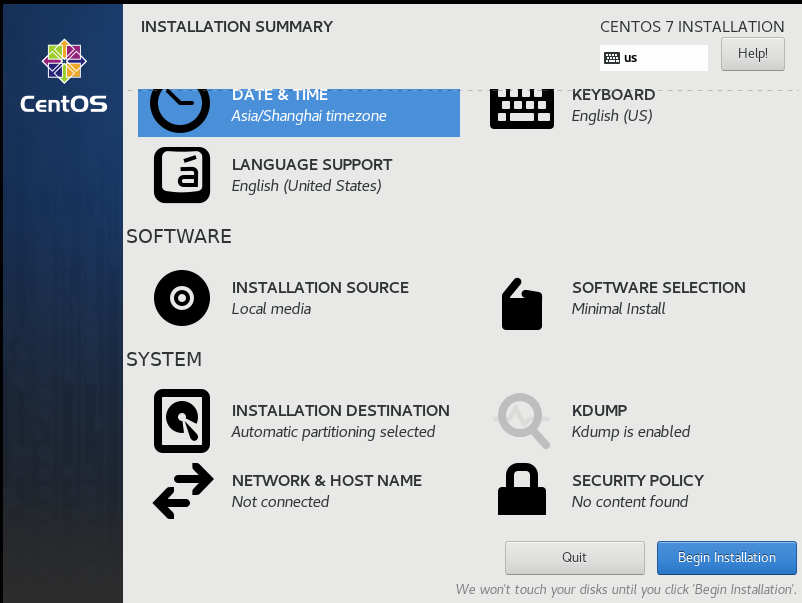The height and width of the screenshot is (603, 802).
Task: Click 'English (US)' keyboard status
Action: 612,116
